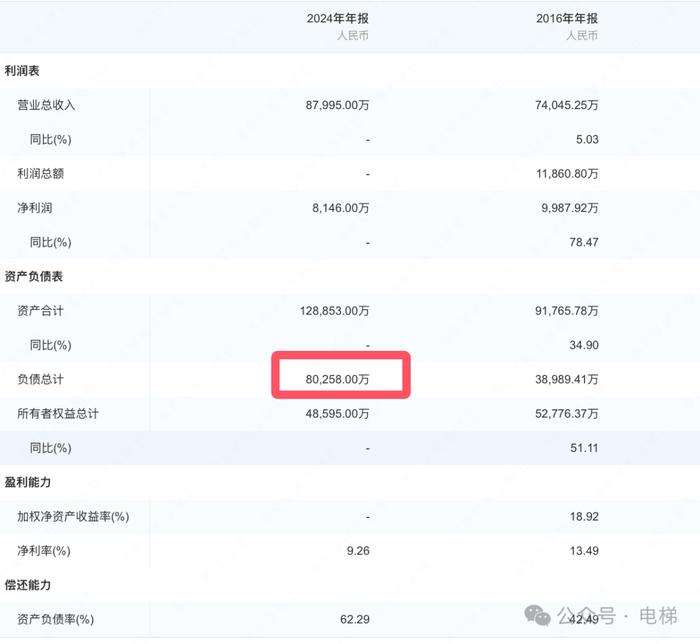Click the 营业总收入 row label

(x=46, y=105)
